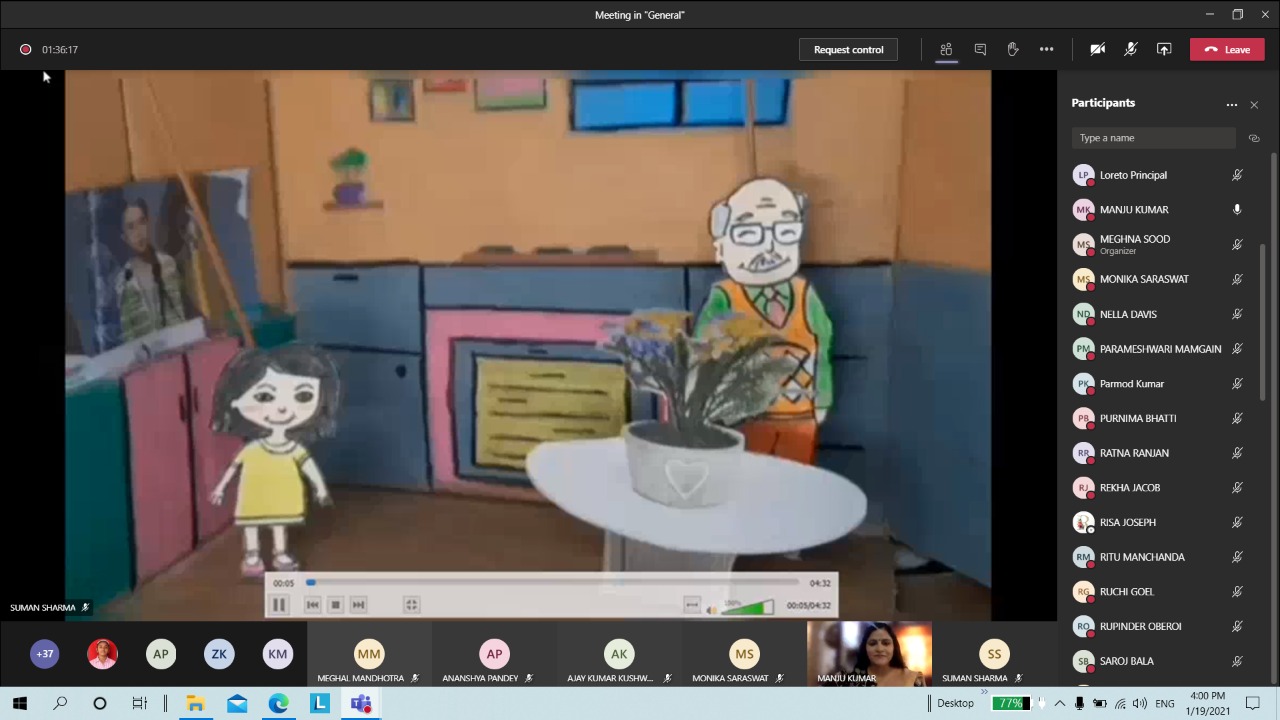Turn the camera on
Screen dimensions: 1280x720
tap(1098, 49)
